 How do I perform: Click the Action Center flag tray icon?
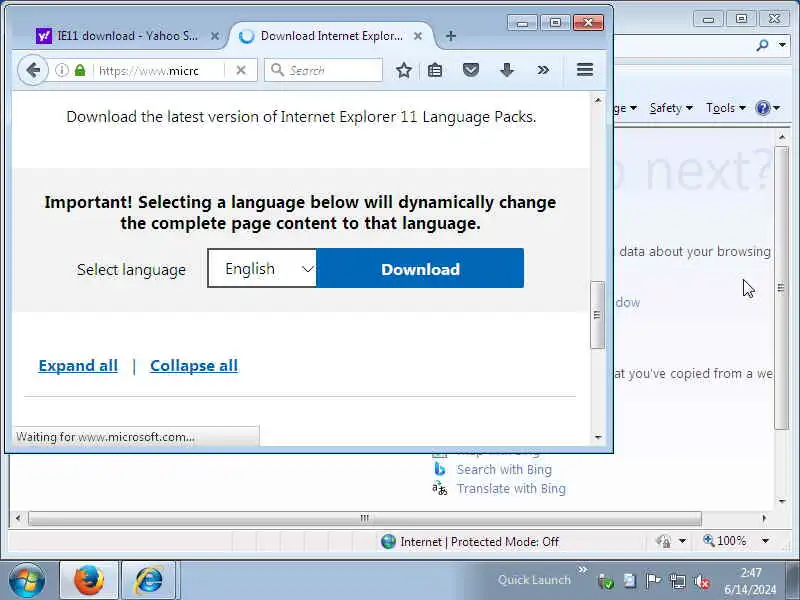[653, 581]
